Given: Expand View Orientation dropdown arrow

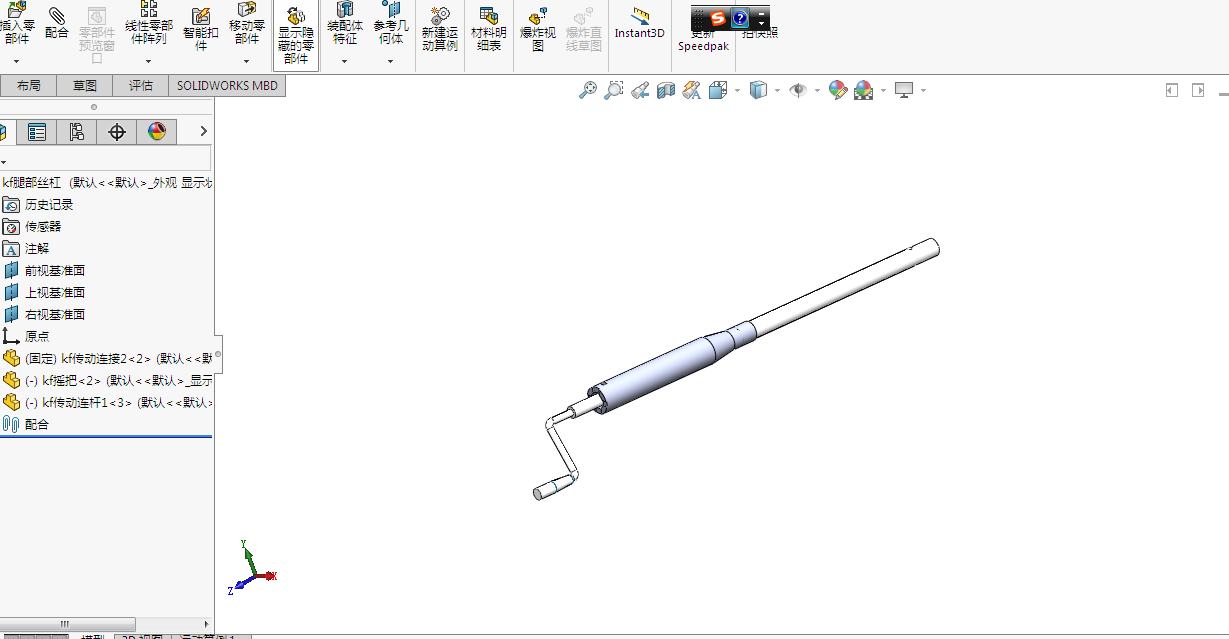Looking at the screenshot, I should tap(737, 91).
